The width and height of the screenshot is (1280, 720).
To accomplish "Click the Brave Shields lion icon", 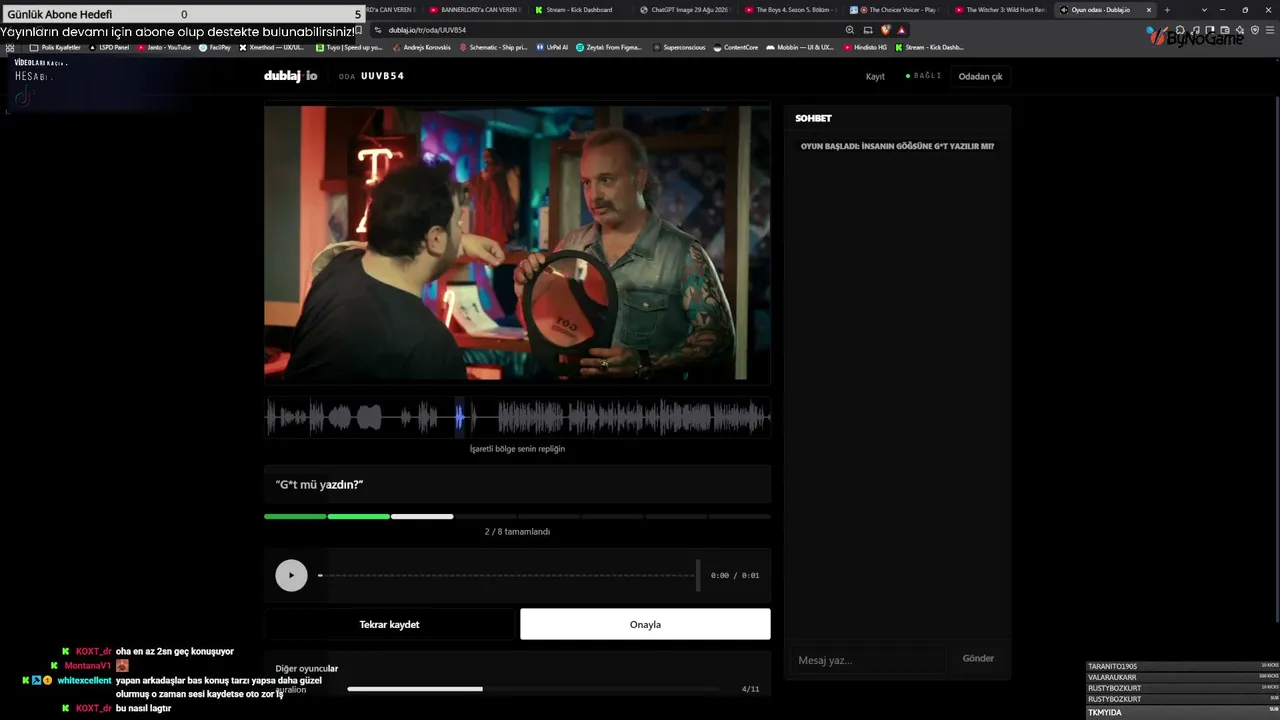I will pyautogui.click(x=885, y=30).
